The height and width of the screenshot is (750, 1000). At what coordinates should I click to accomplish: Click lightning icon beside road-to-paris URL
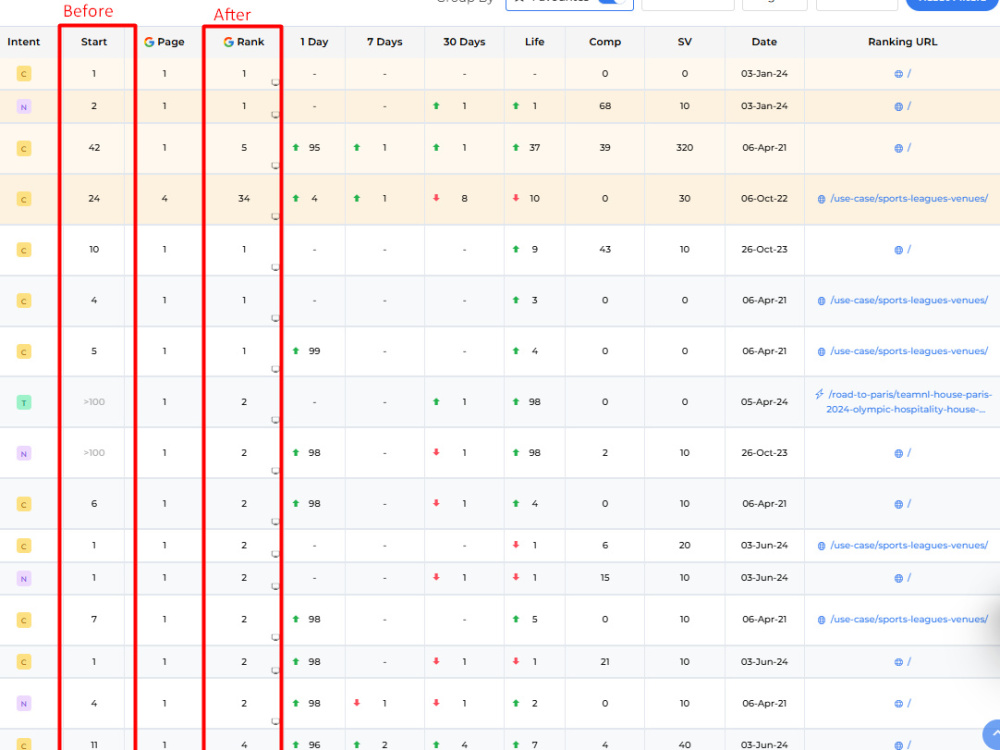(820, 394)
